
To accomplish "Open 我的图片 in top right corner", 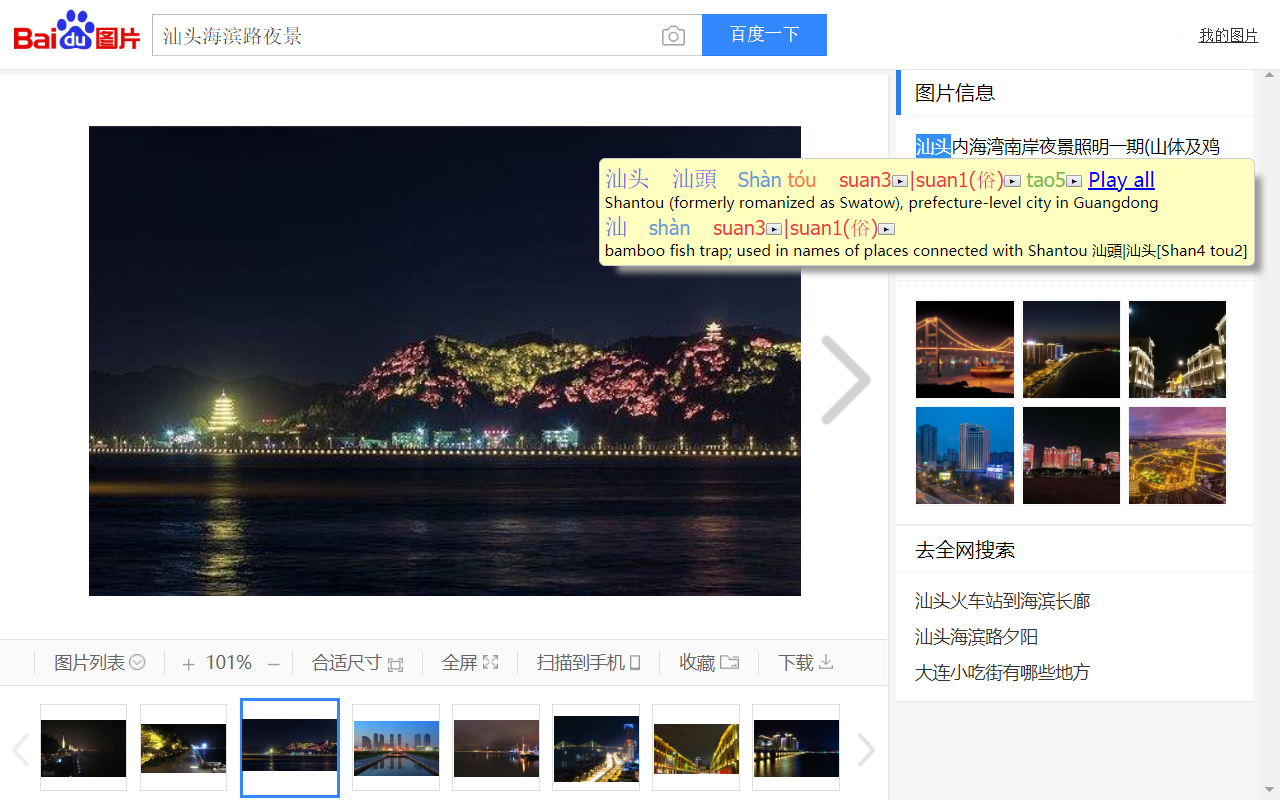I will pyautogui.click(x=1228, y=35).
